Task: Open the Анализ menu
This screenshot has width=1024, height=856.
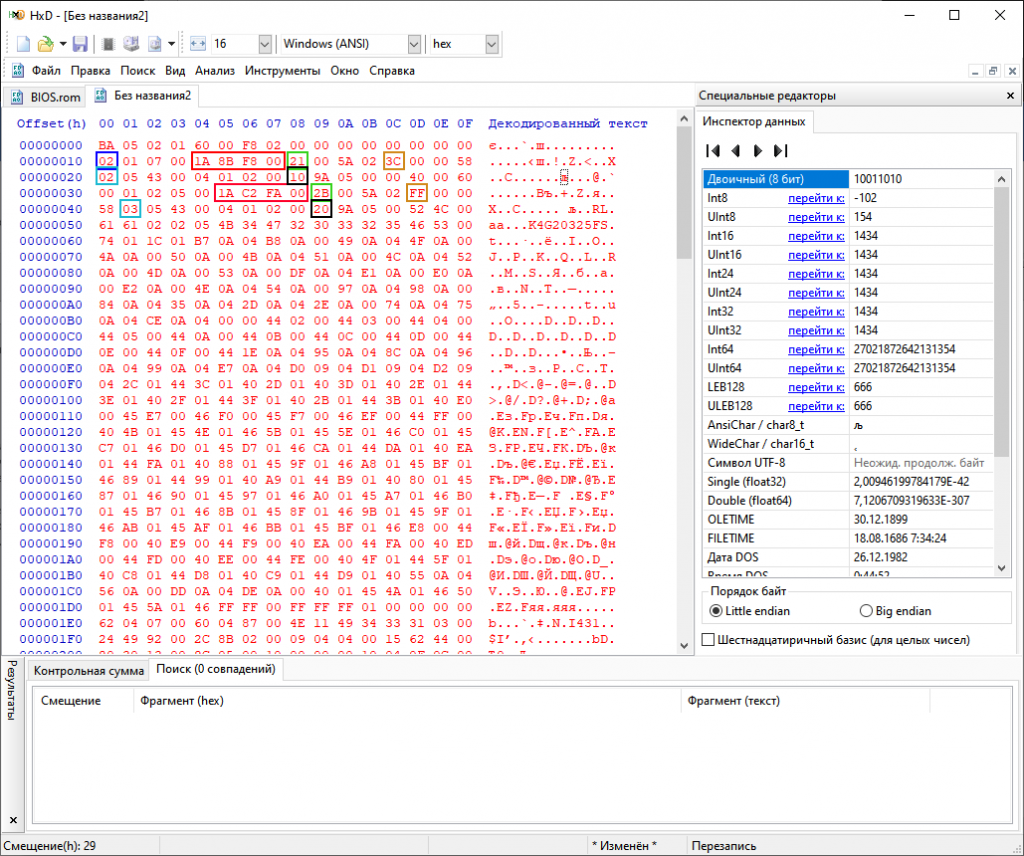Action: point(215,71)
